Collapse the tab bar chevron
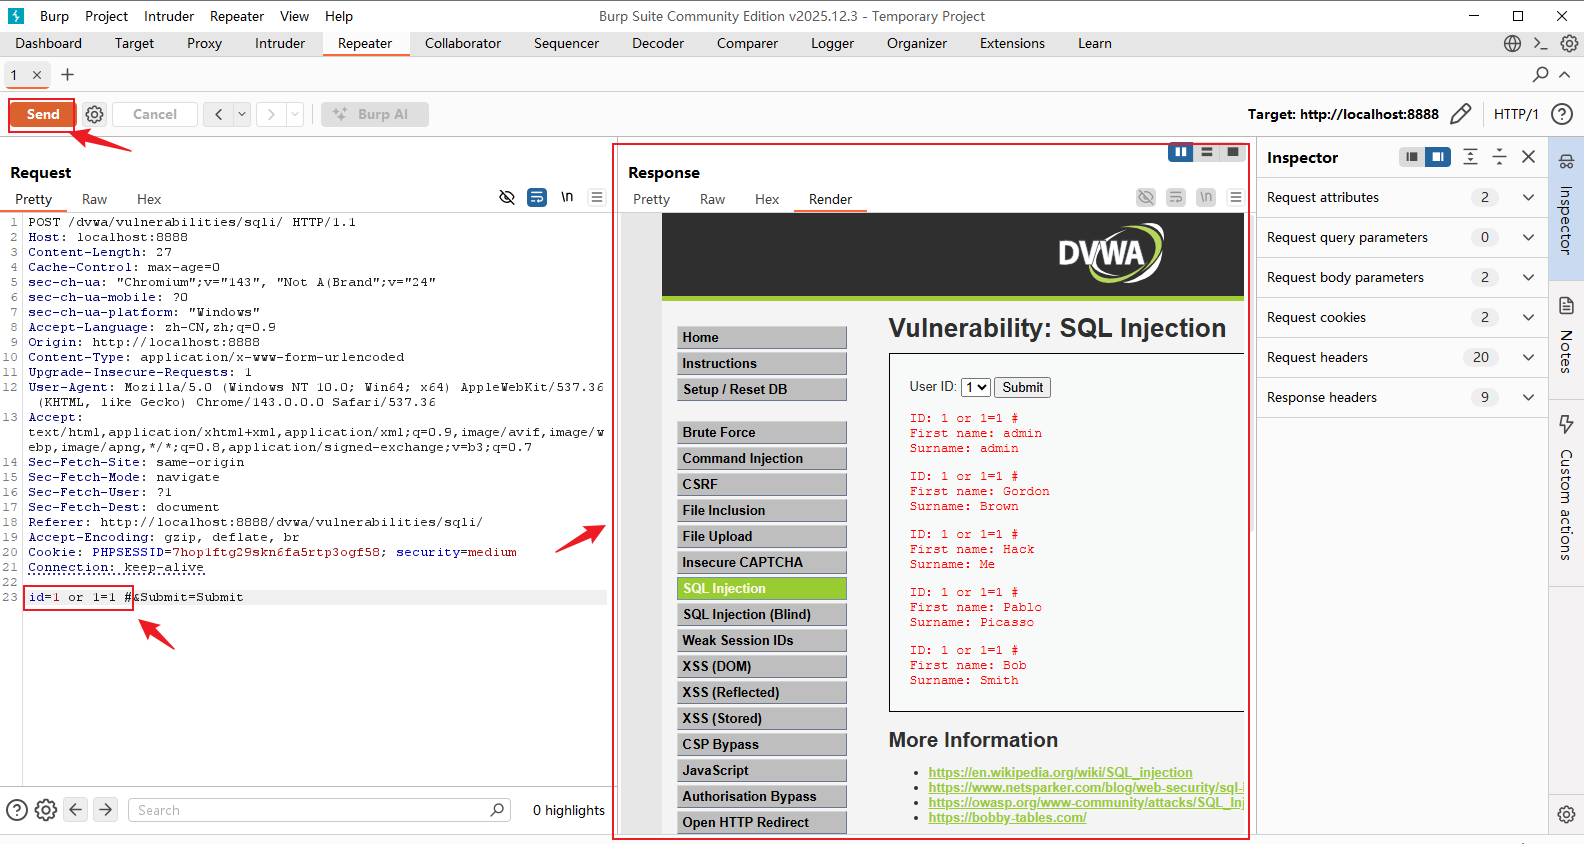Viewport: 1584px width, 844px height. (x=1565, y=74)
